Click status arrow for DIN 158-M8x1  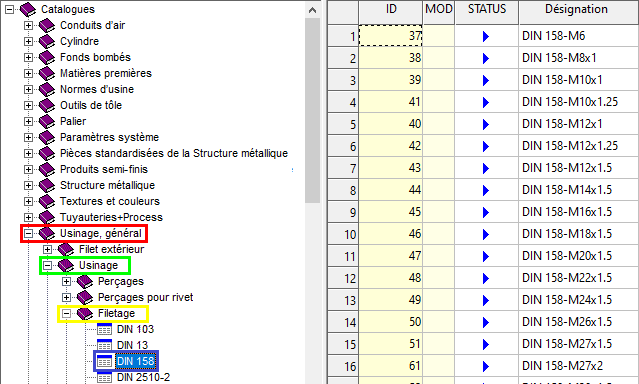coord(486,58)
